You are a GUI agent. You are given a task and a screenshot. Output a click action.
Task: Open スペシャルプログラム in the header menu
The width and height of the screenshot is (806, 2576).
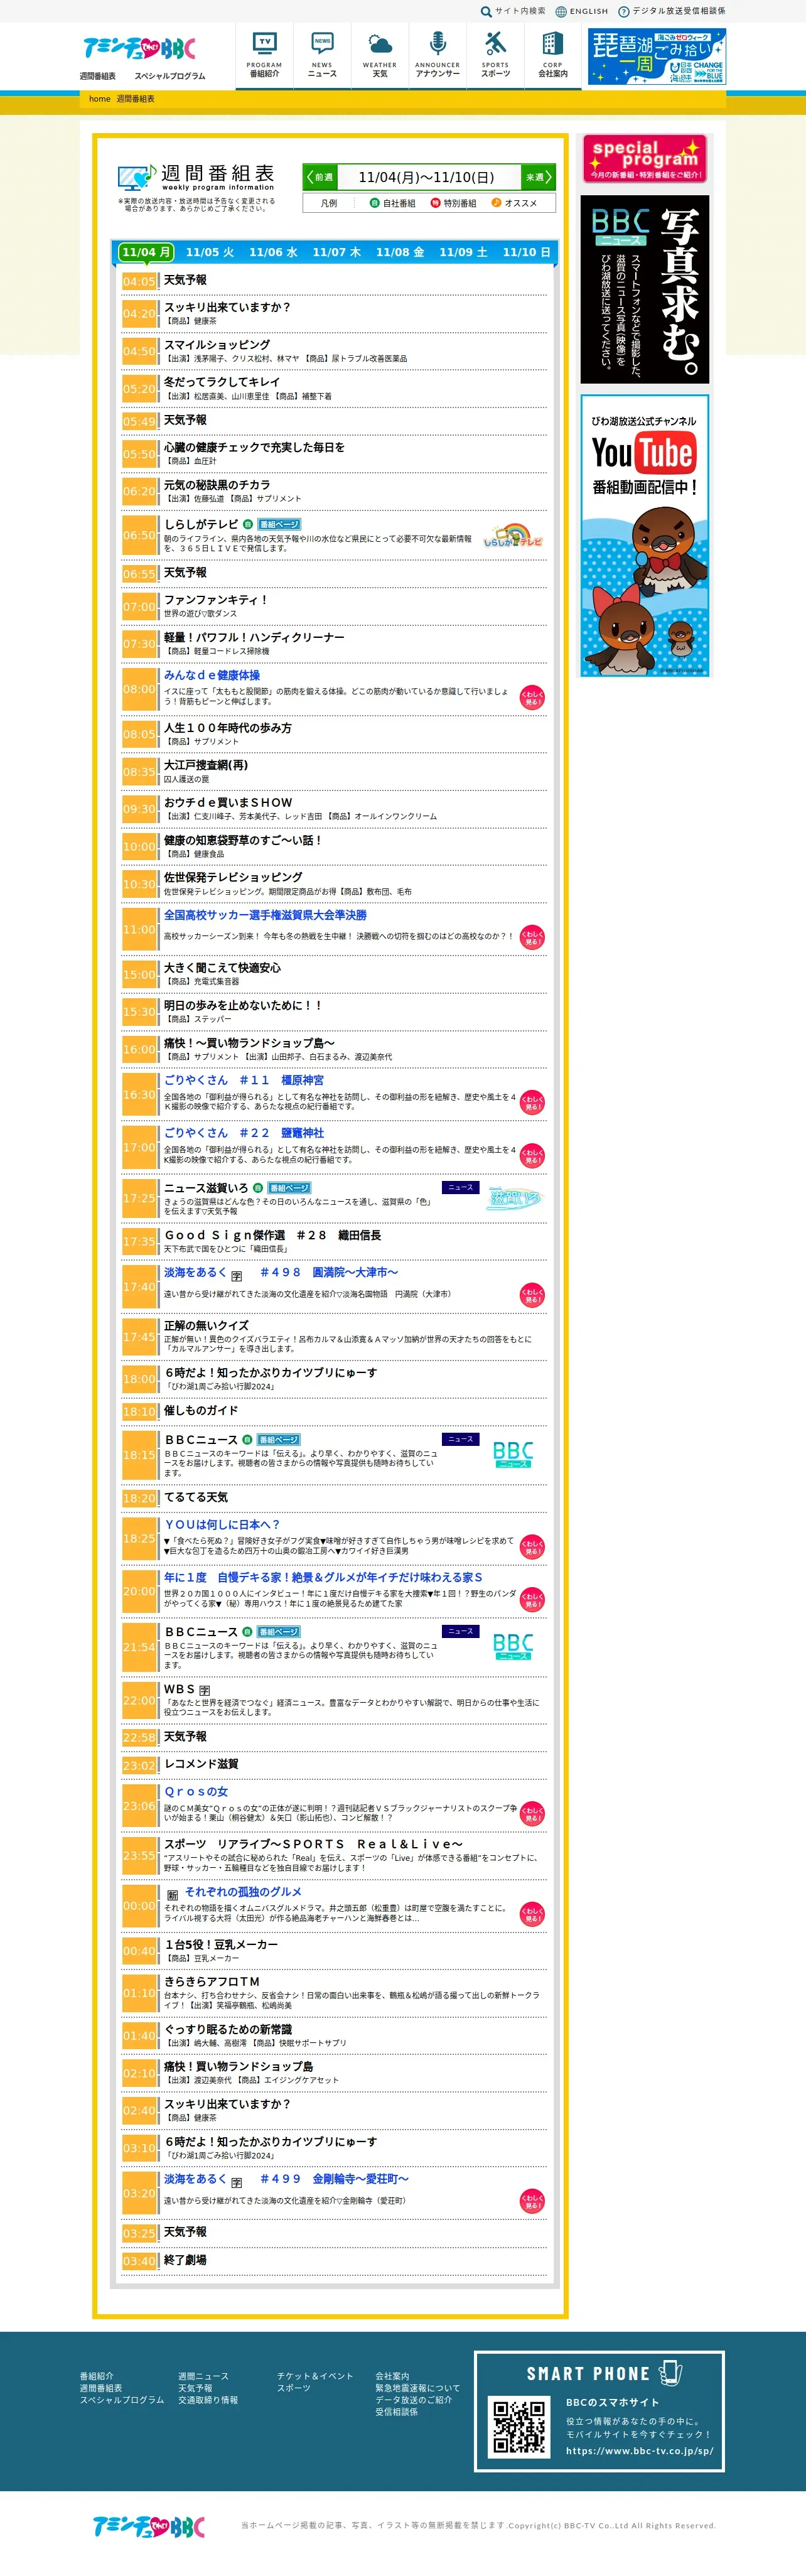tap(170, 76)
